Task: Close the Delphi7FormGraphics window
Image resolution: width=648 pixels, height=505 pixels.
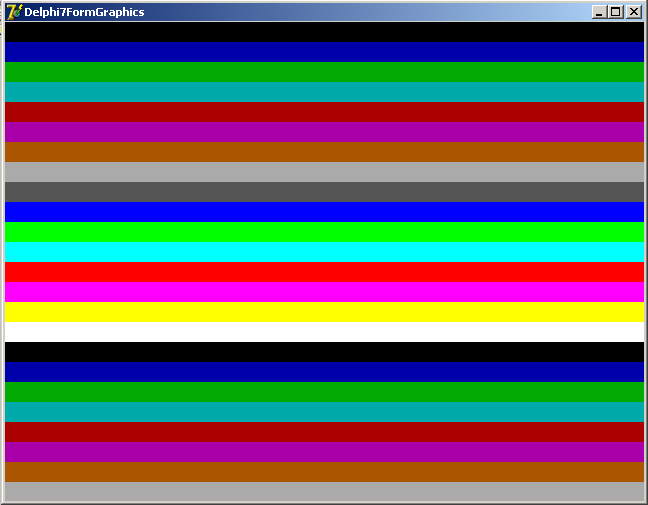Action: [634, 12]
